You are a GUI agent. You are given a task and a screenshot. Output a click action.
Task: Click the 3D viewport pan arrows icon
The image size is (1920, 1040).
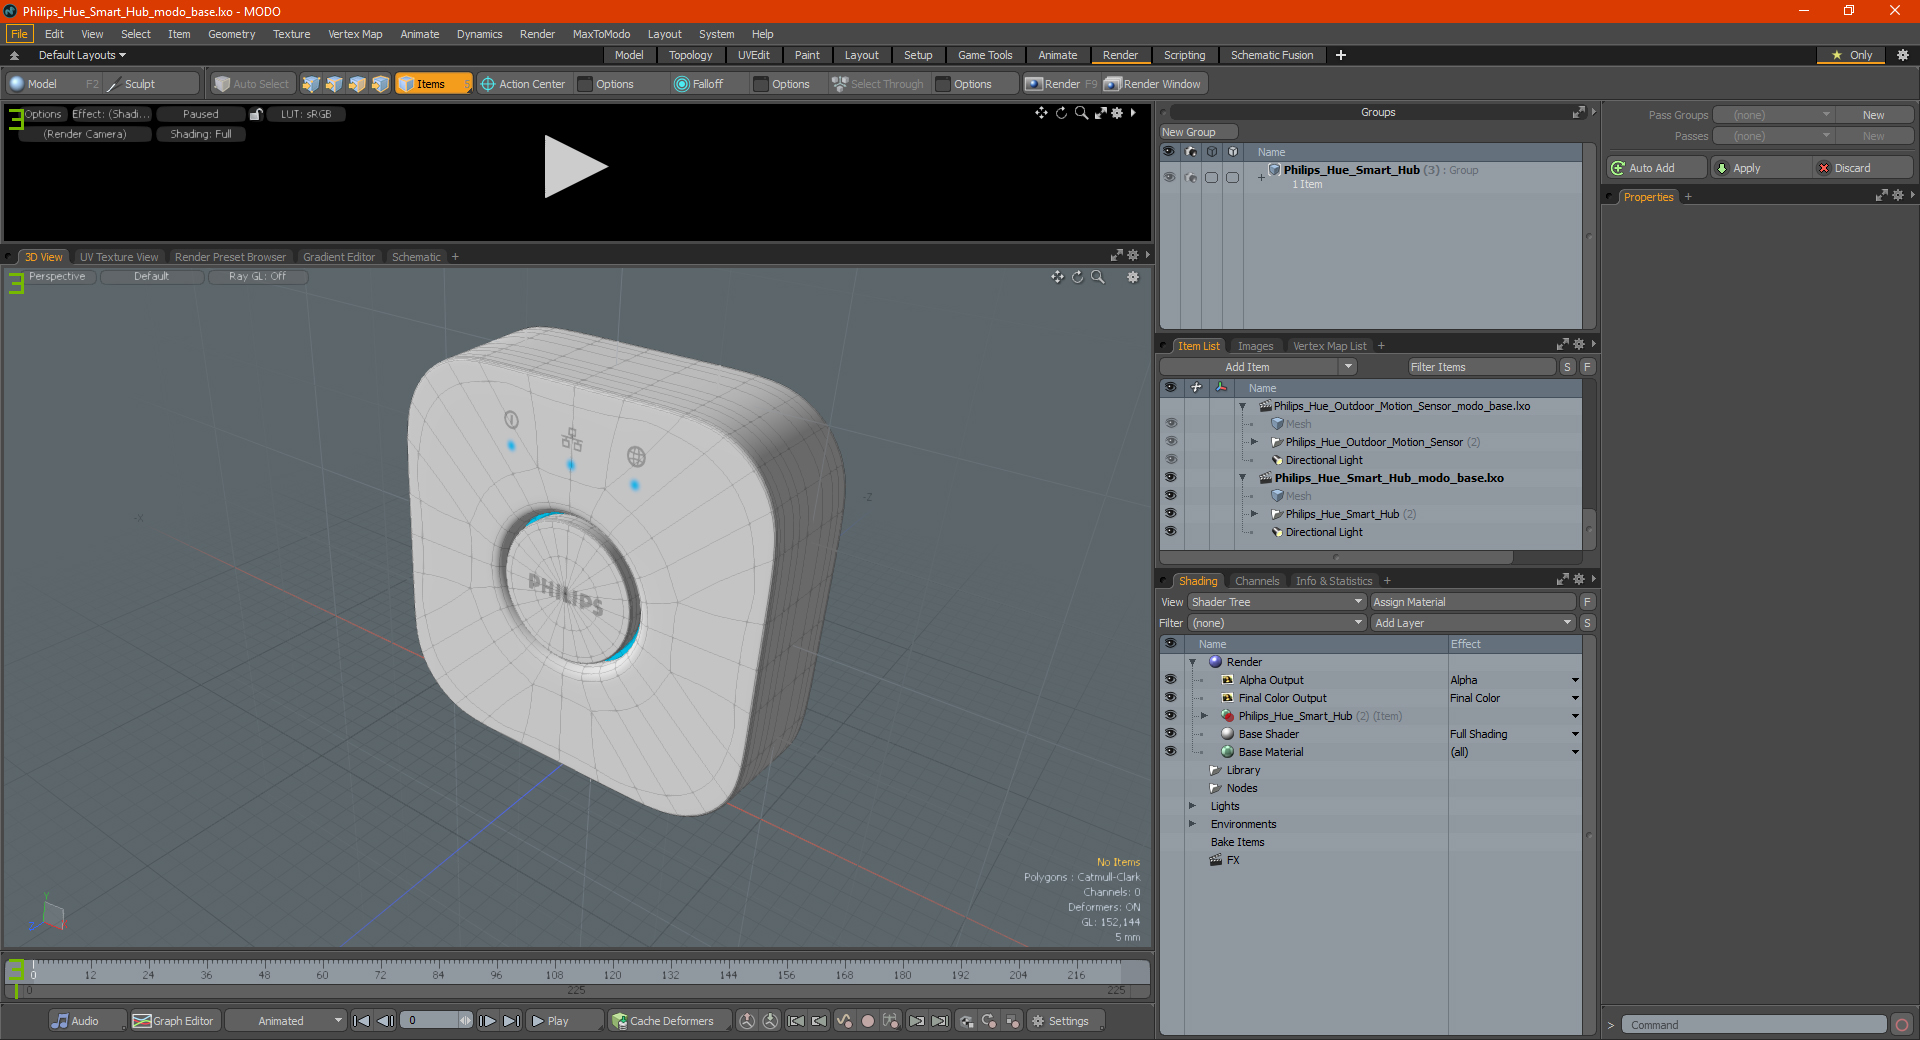tap(1057, 277)
